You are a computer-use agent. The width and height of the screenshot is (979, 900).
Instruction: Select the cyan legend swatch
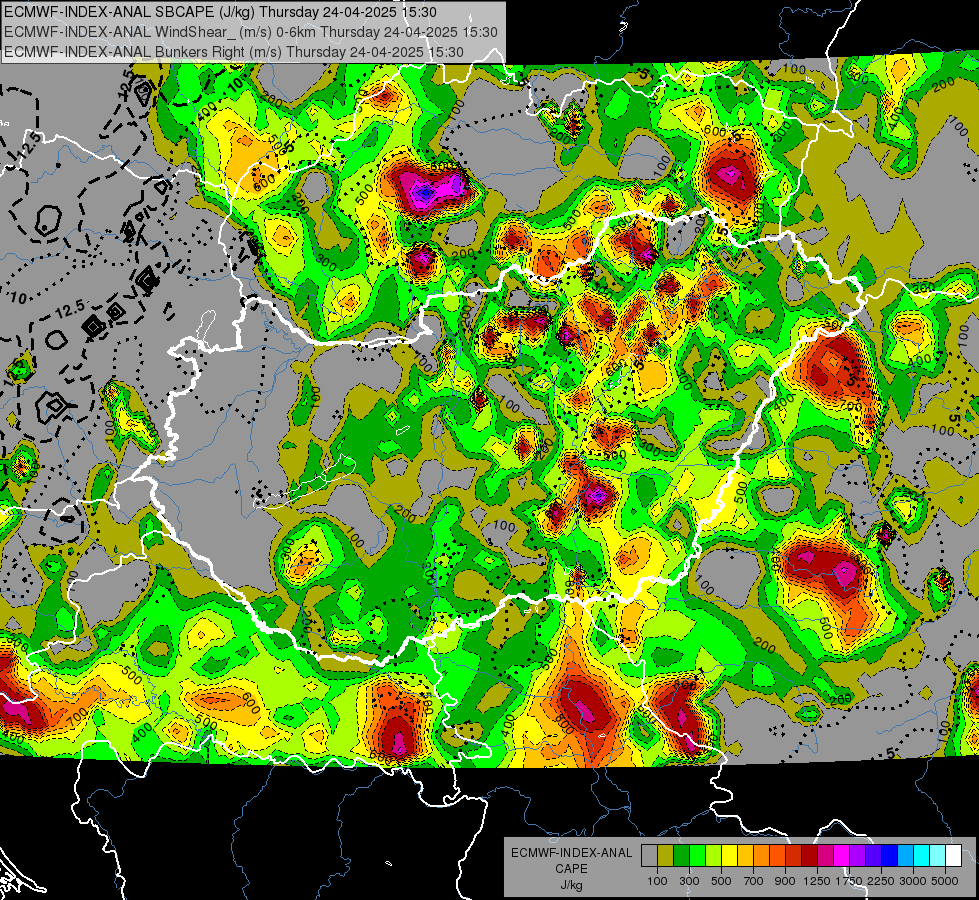coord(921,856)
